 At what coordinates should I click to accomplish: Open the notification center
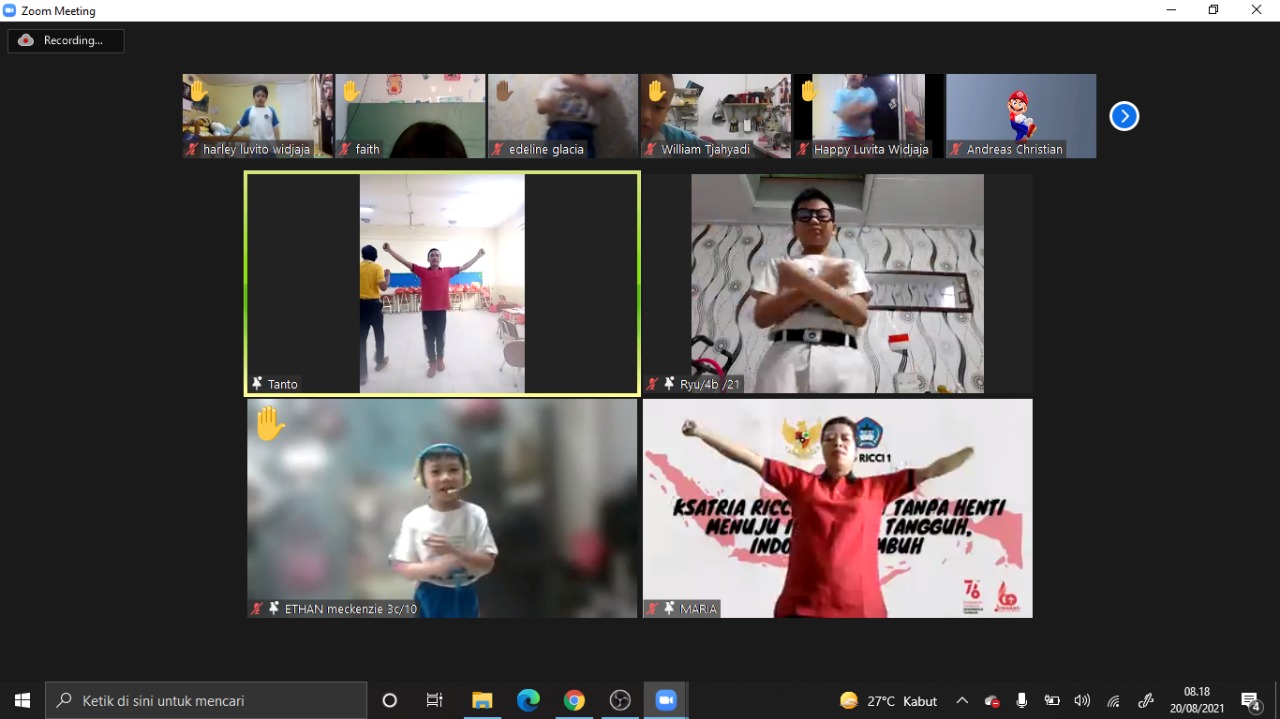coord(1250,701)
